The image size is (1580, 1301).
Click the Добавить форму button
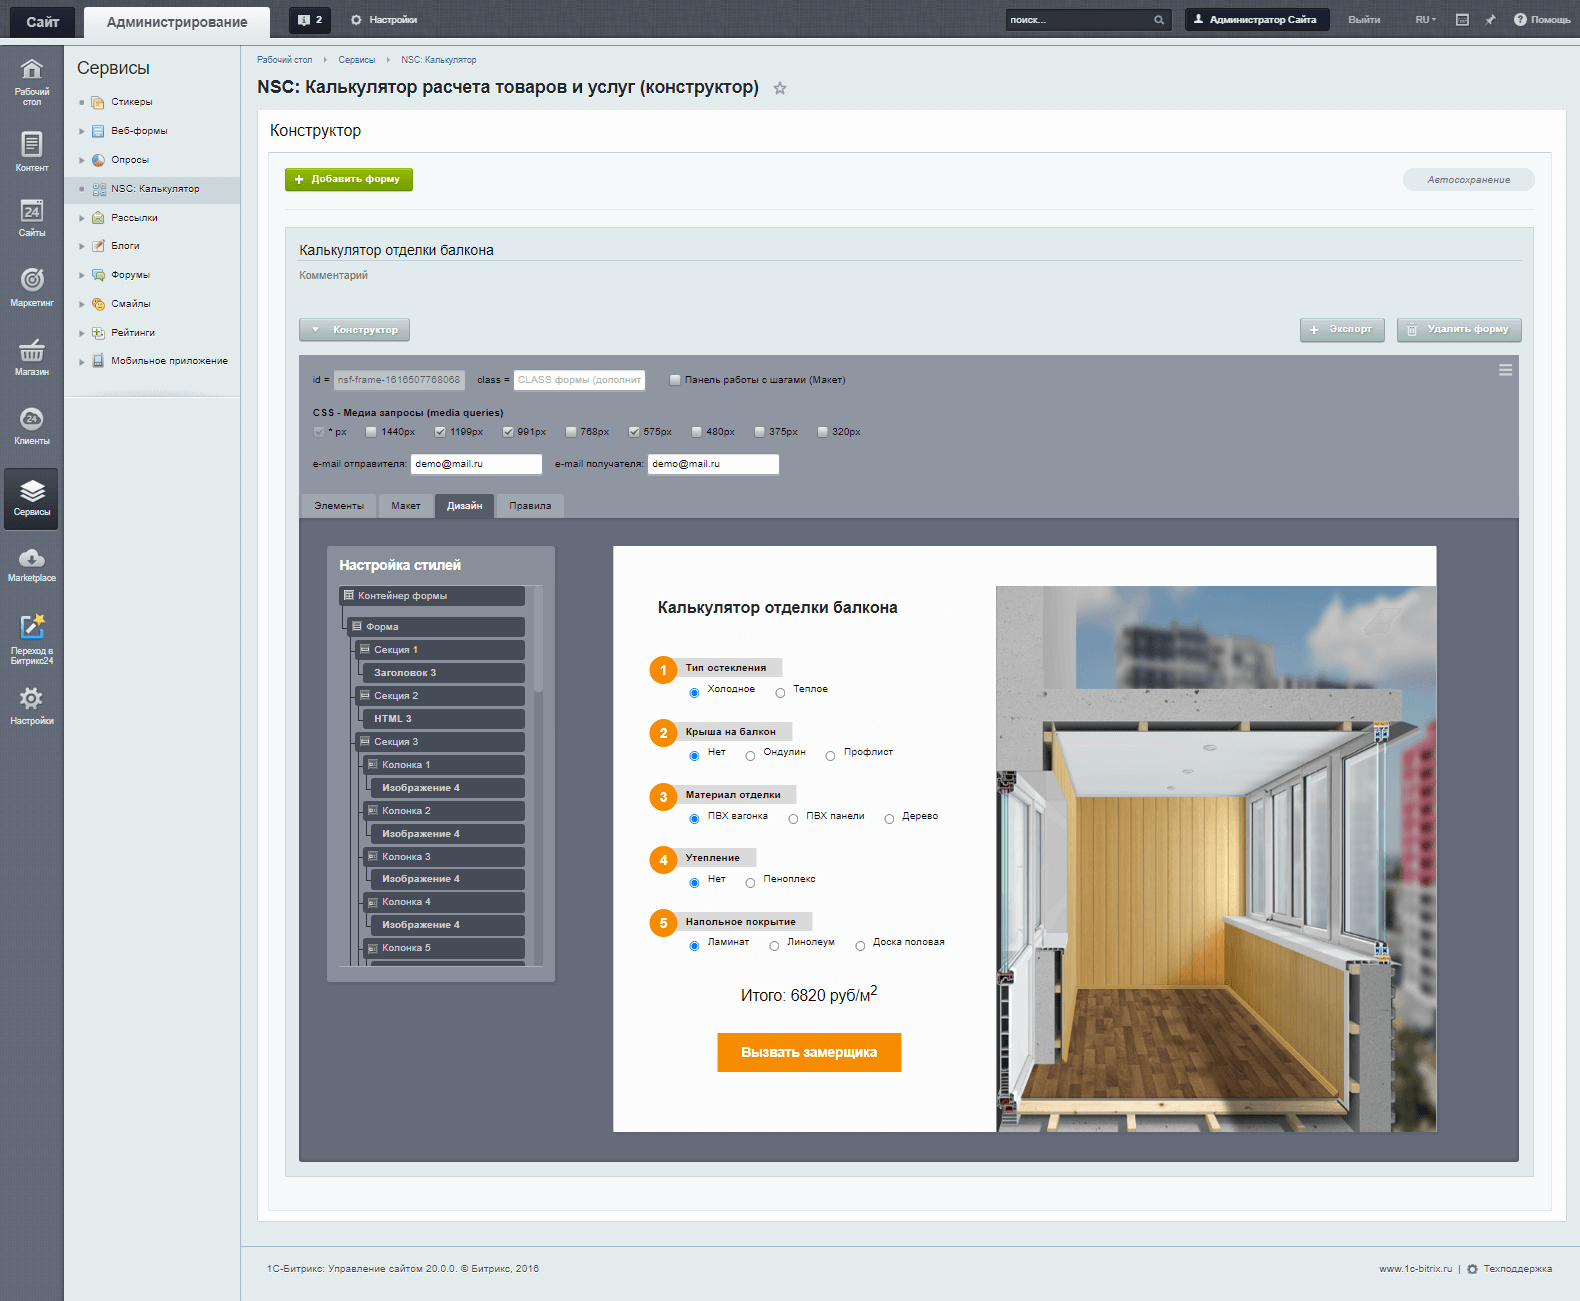348,179
